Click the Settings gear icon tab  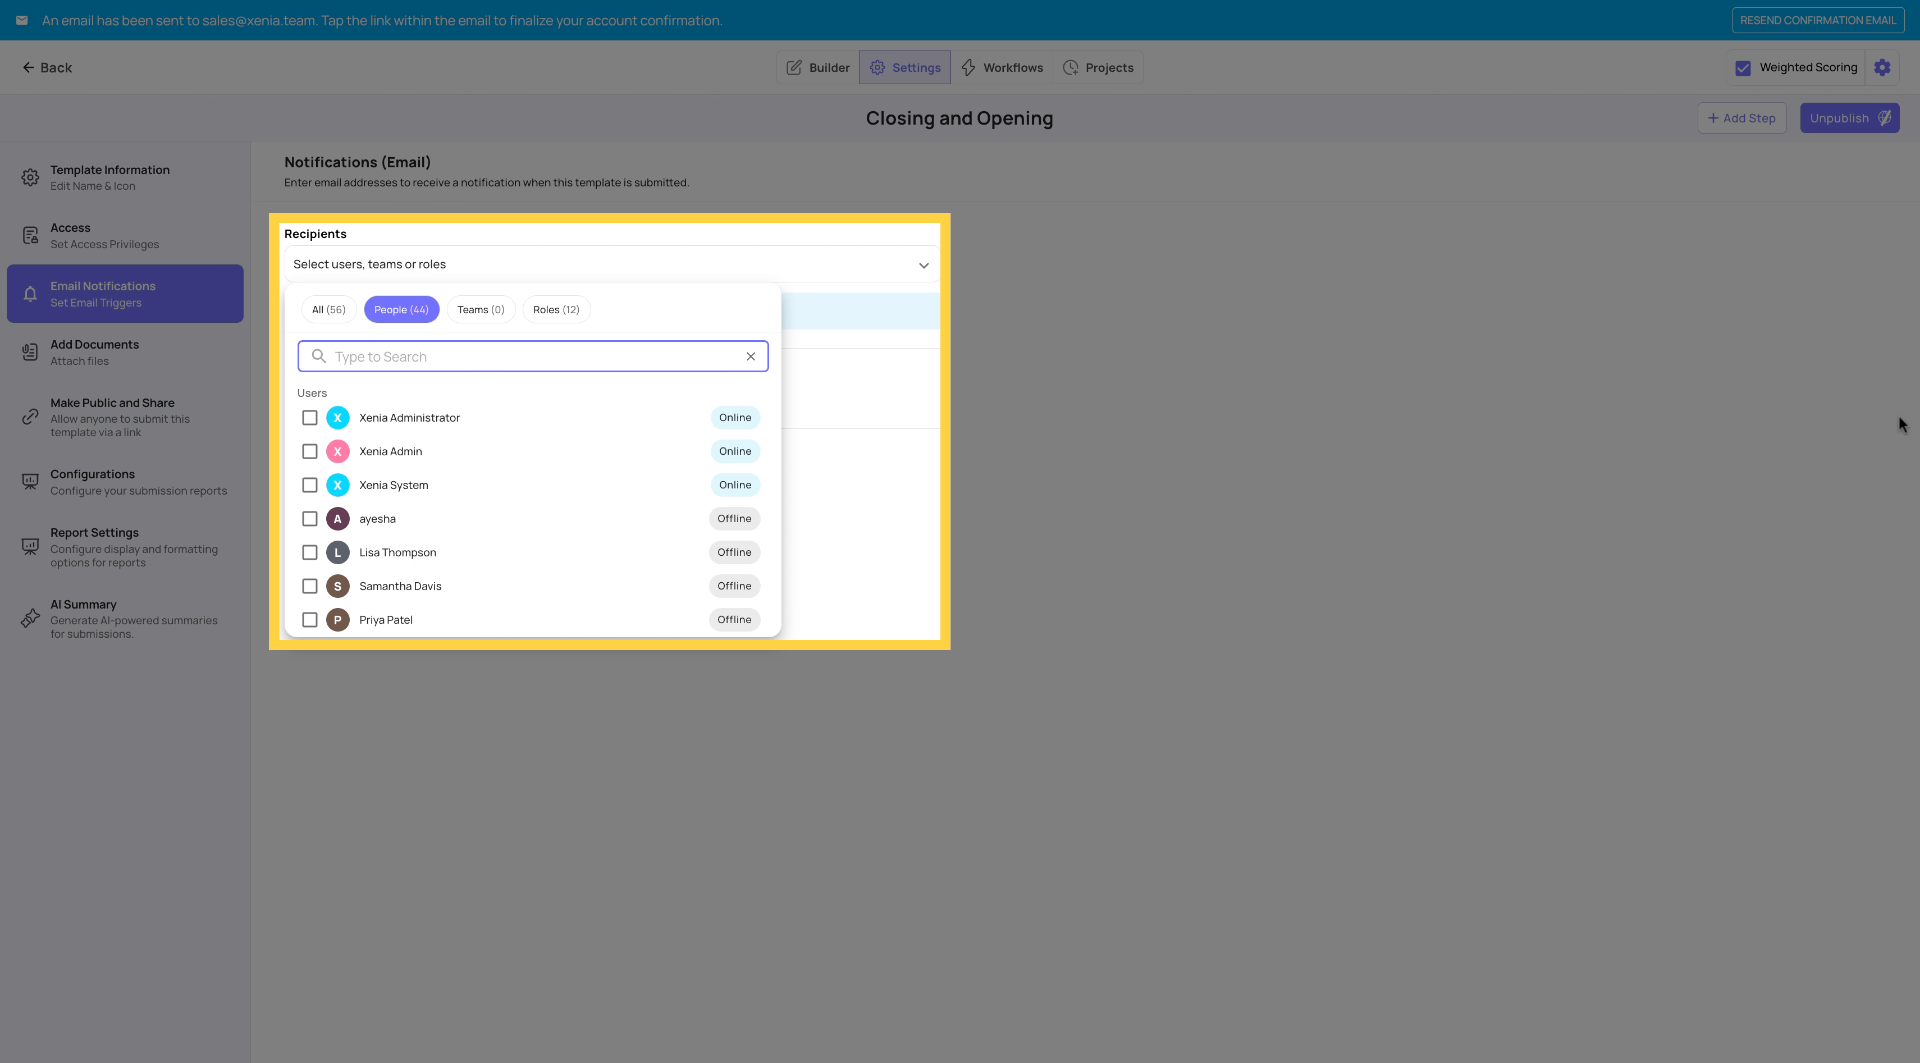click(877, 68)
